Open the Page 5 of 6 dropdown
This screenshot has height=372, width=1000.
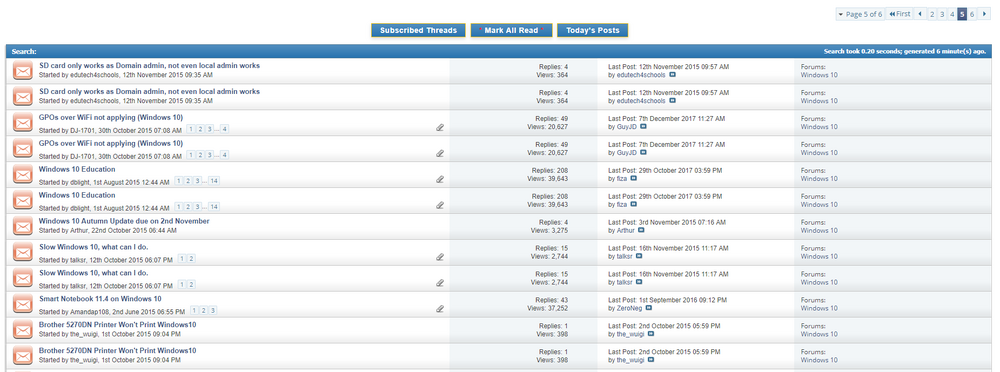861,14
